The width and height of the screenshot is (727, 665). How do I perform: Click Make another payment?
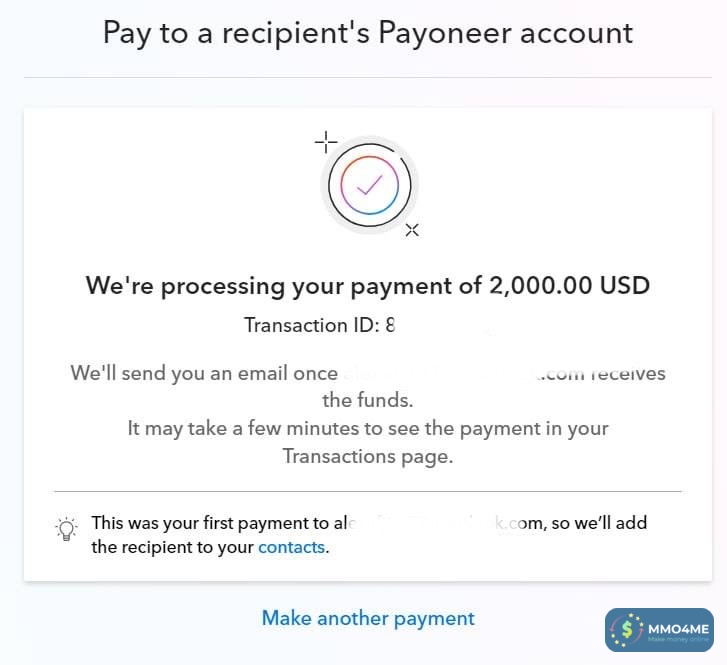[368, 618]
